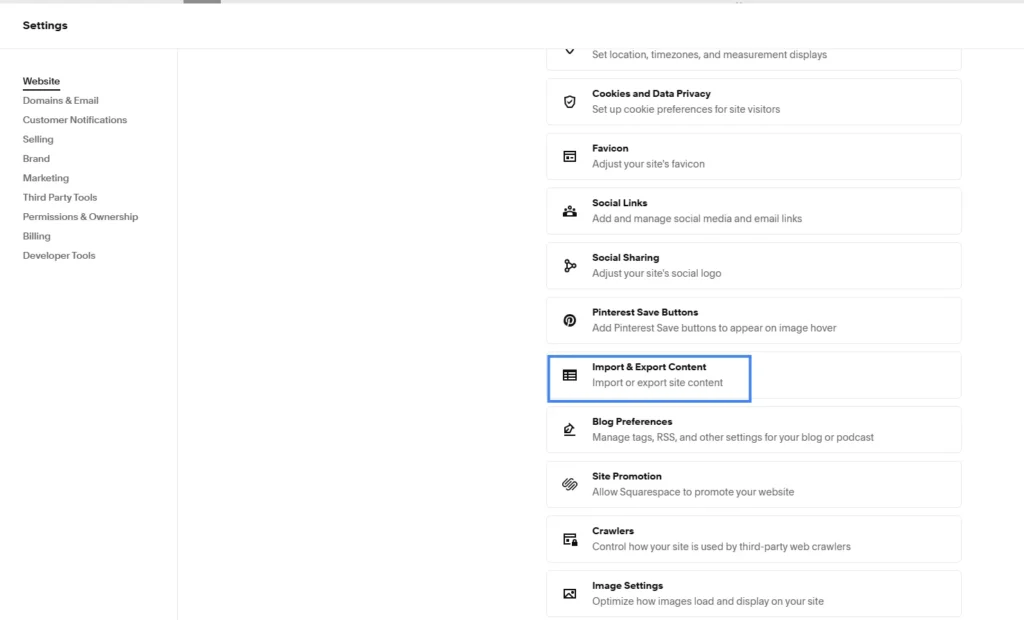Select Third Party Tools
1024x620 pixels.
tap(60, 197)
